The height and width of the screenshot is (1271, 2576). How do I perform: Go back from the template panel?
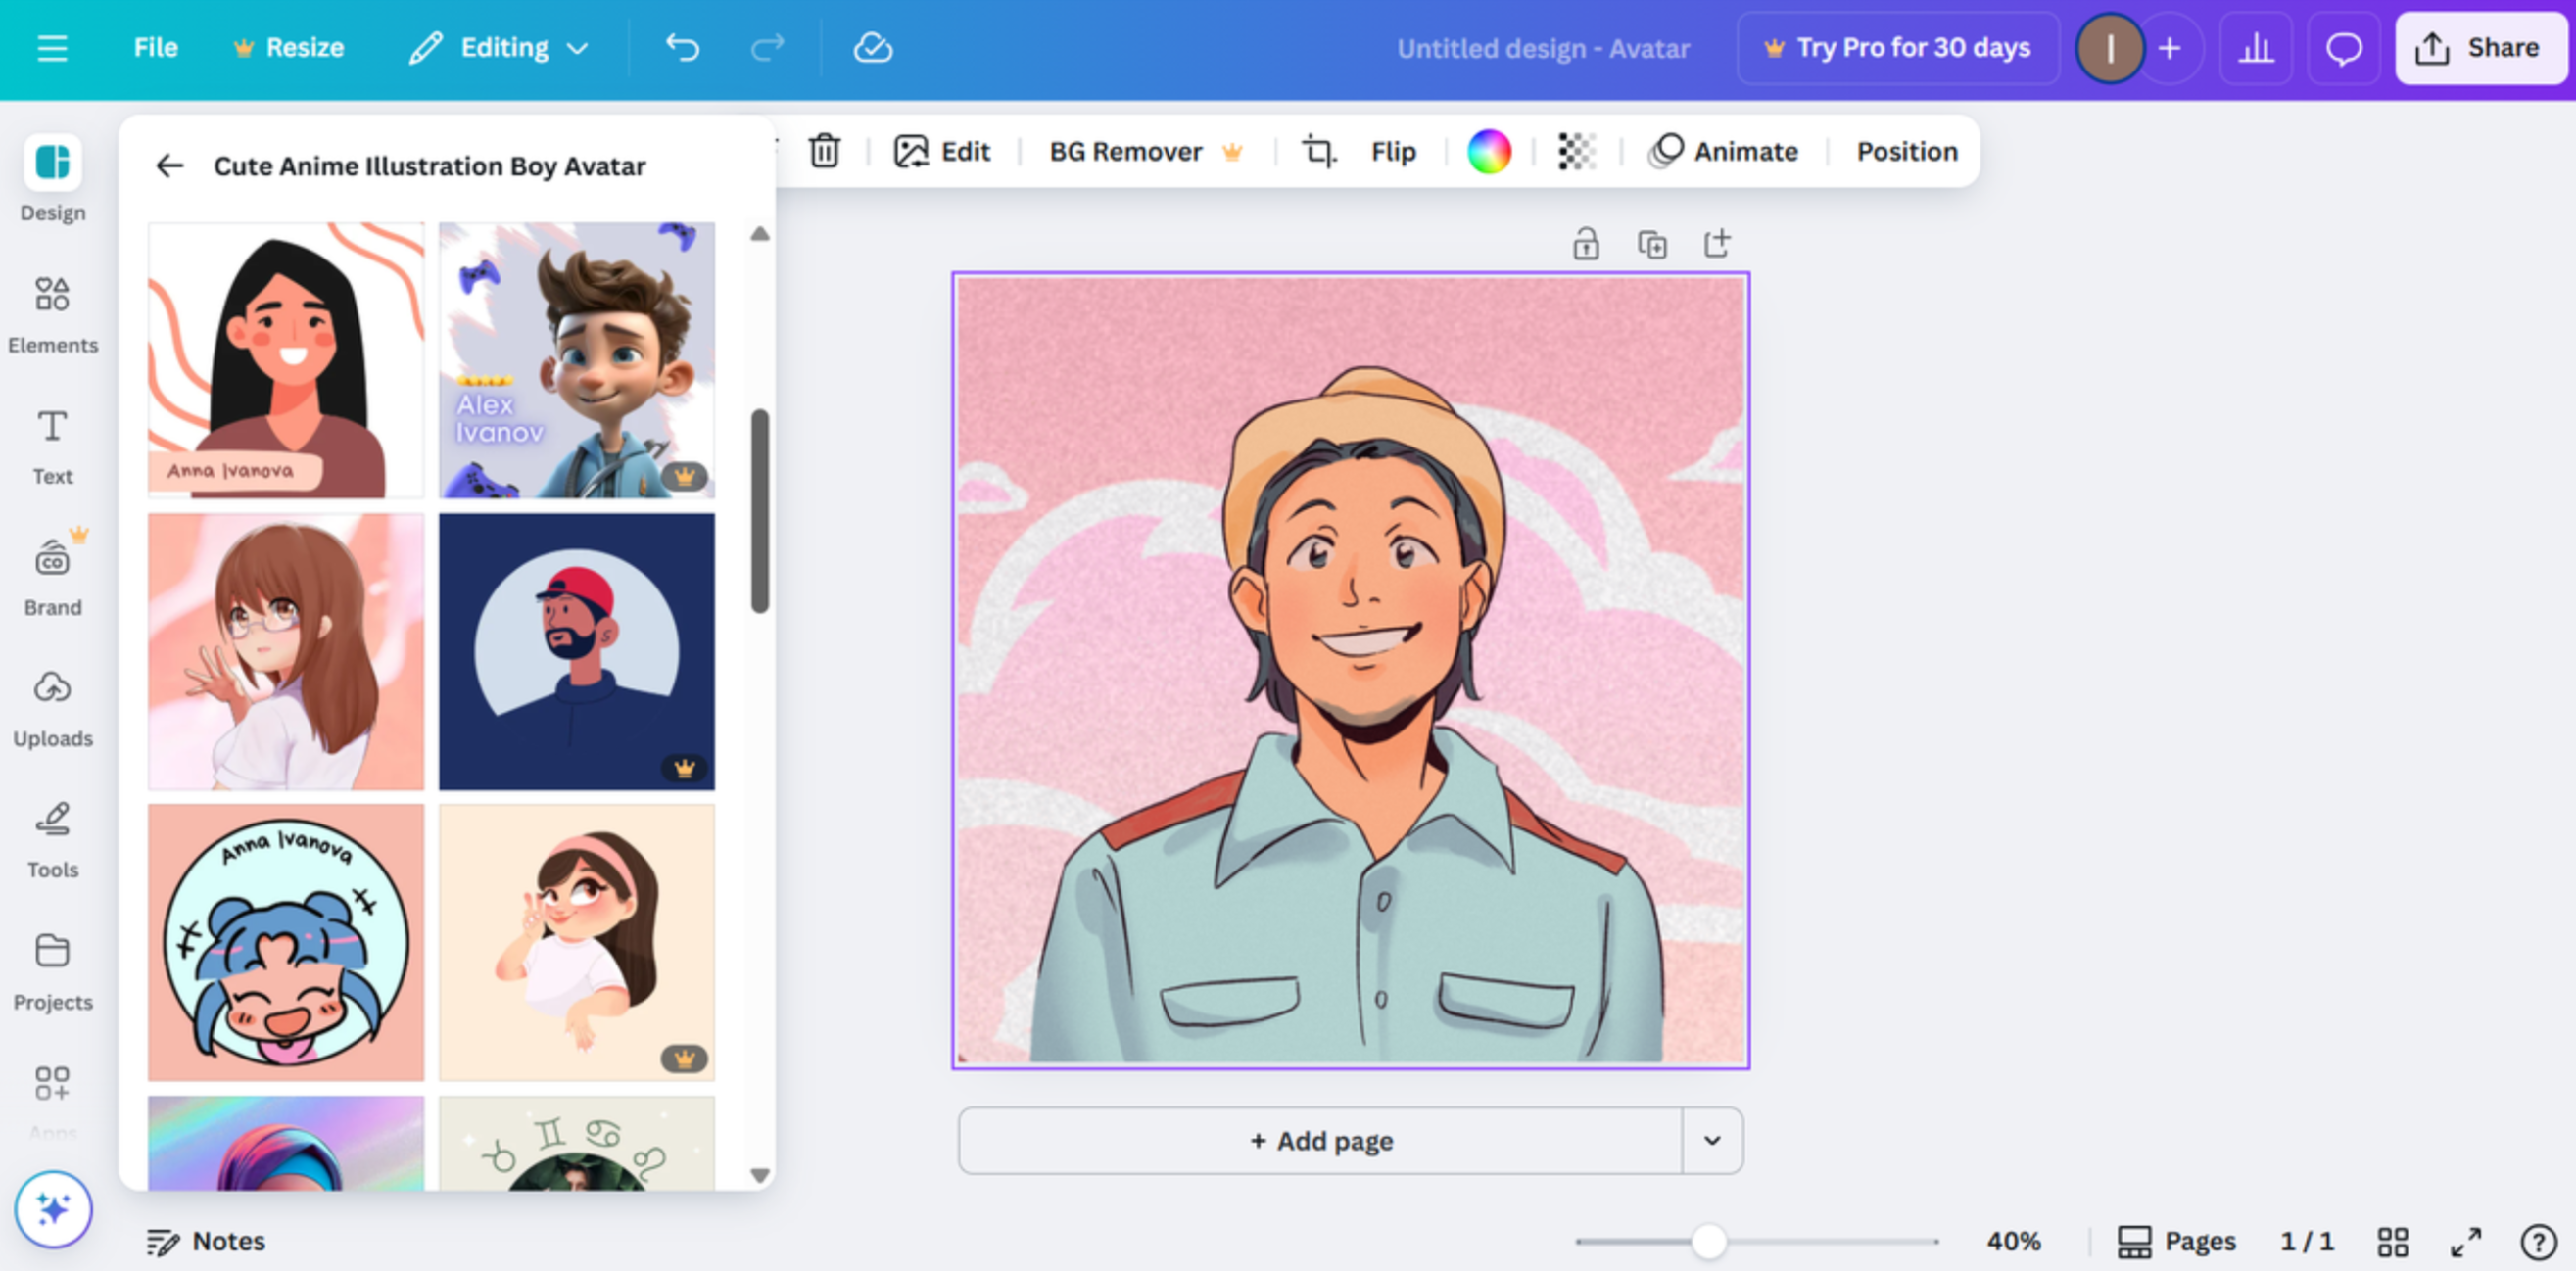click(170, 166)
